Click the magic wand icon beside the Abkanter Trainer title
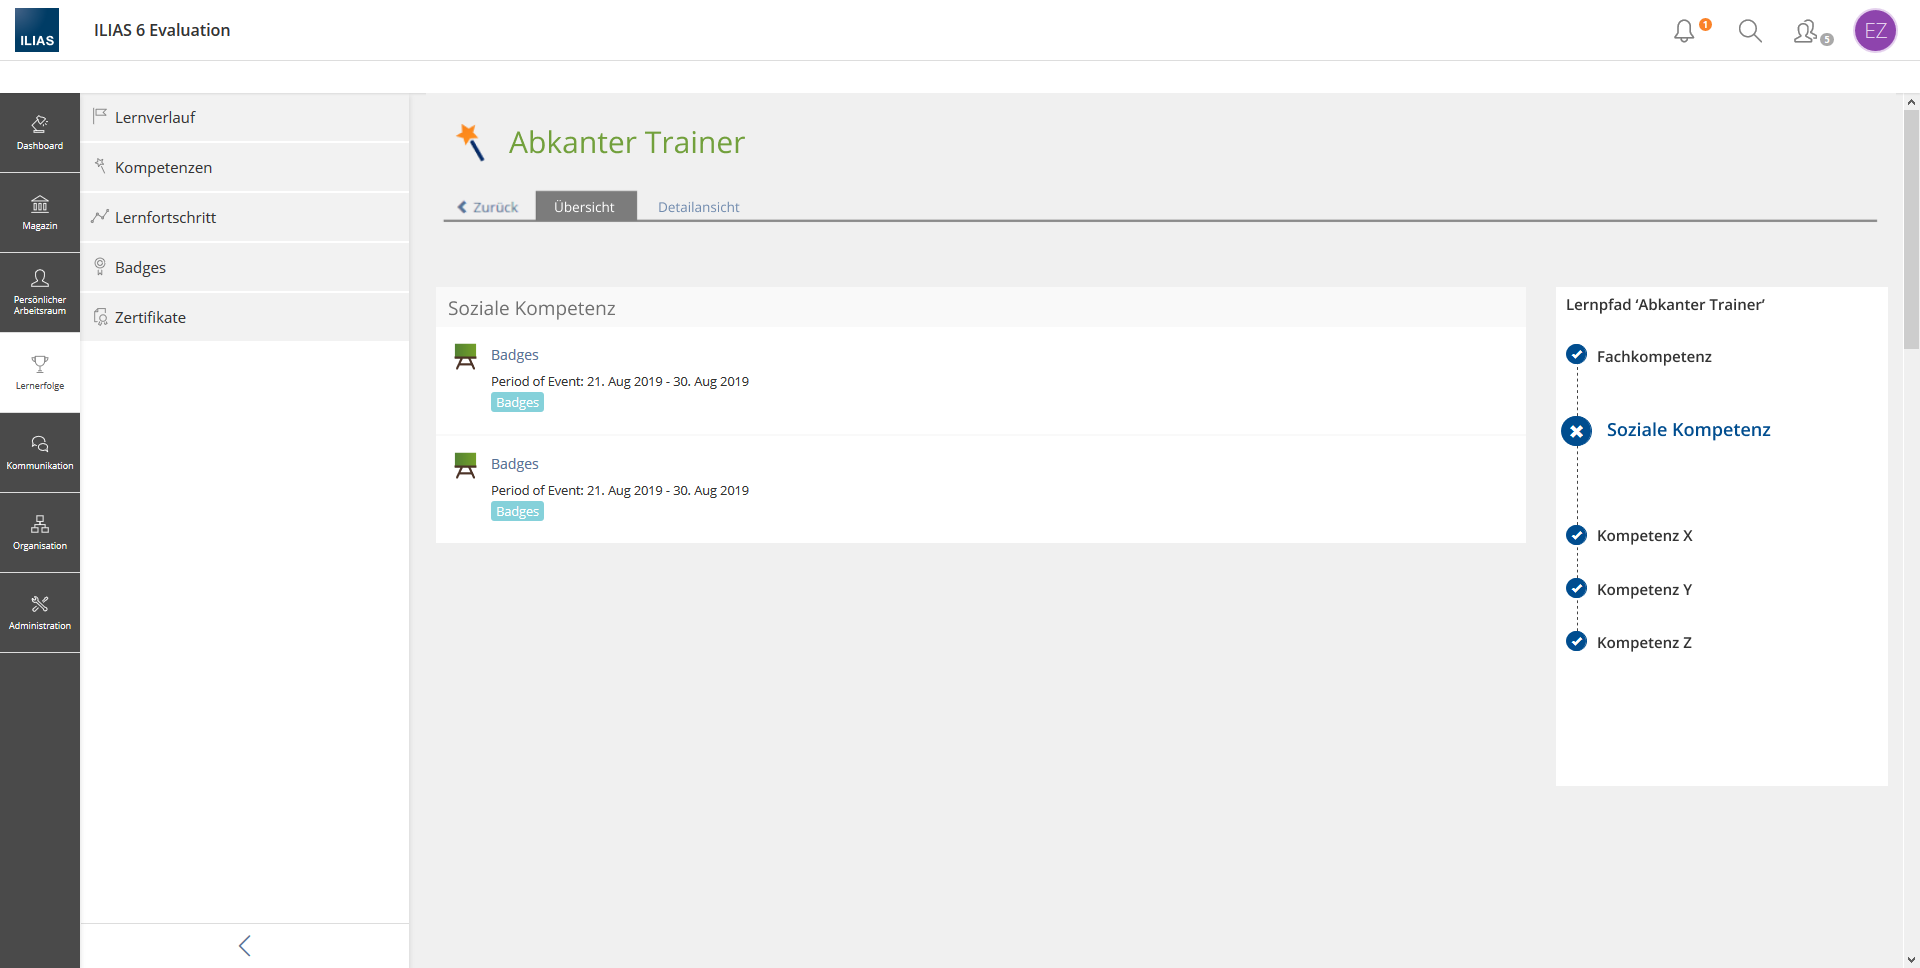Image resolution: width=1920 pixels, height=968 pixels. point(470,142)
